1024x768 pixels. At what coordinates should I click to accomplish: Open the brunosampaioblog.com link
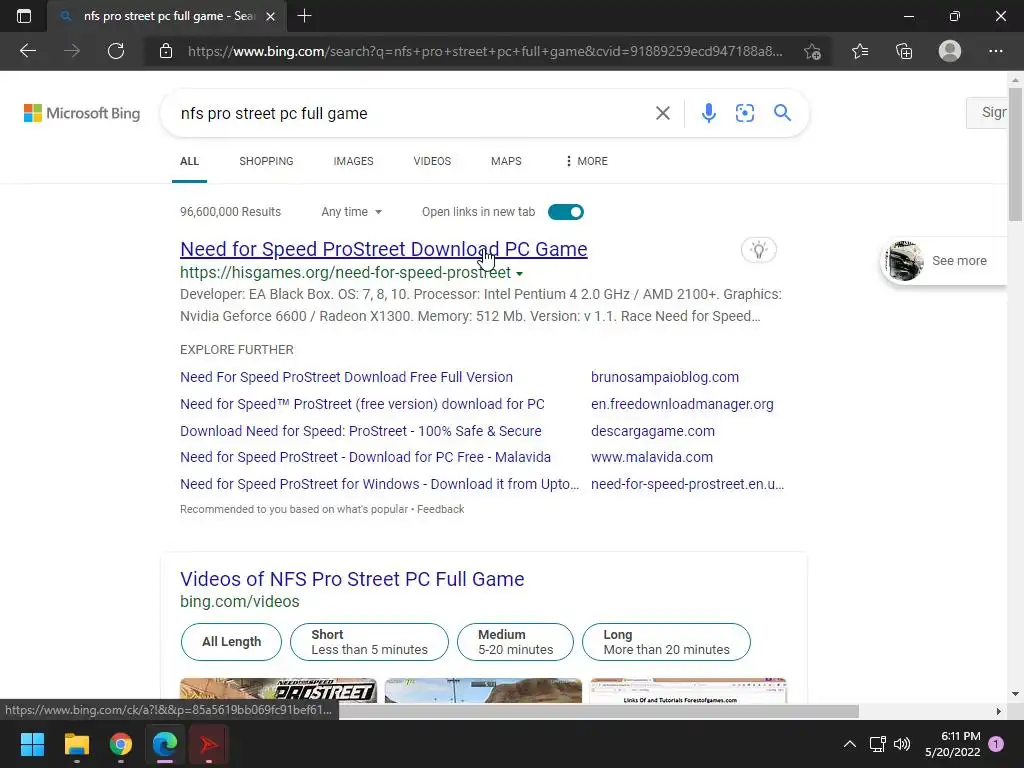pos(665,377)
